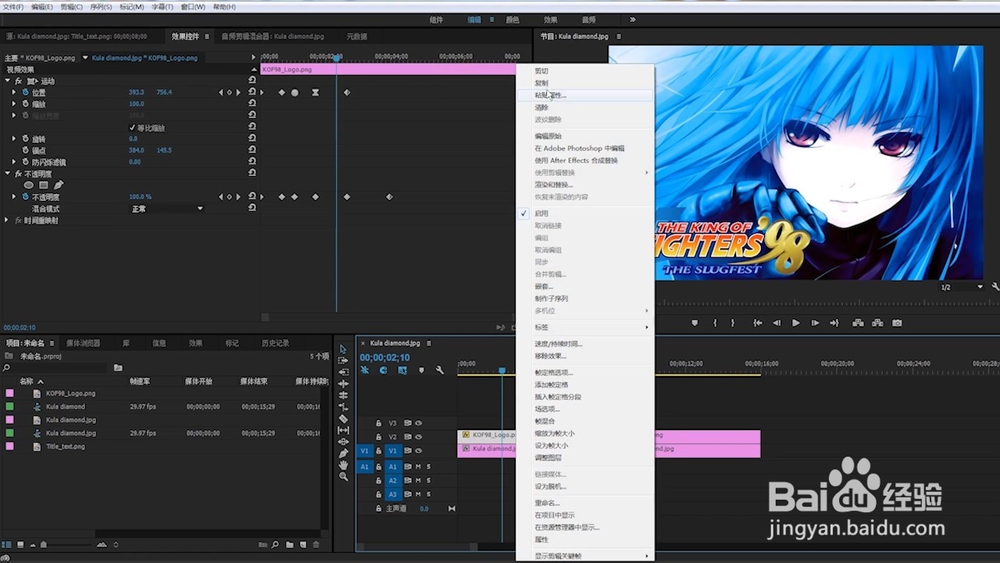Switch to 颜色 workspace
1000x563 pixels.
[x=512, y=20]
